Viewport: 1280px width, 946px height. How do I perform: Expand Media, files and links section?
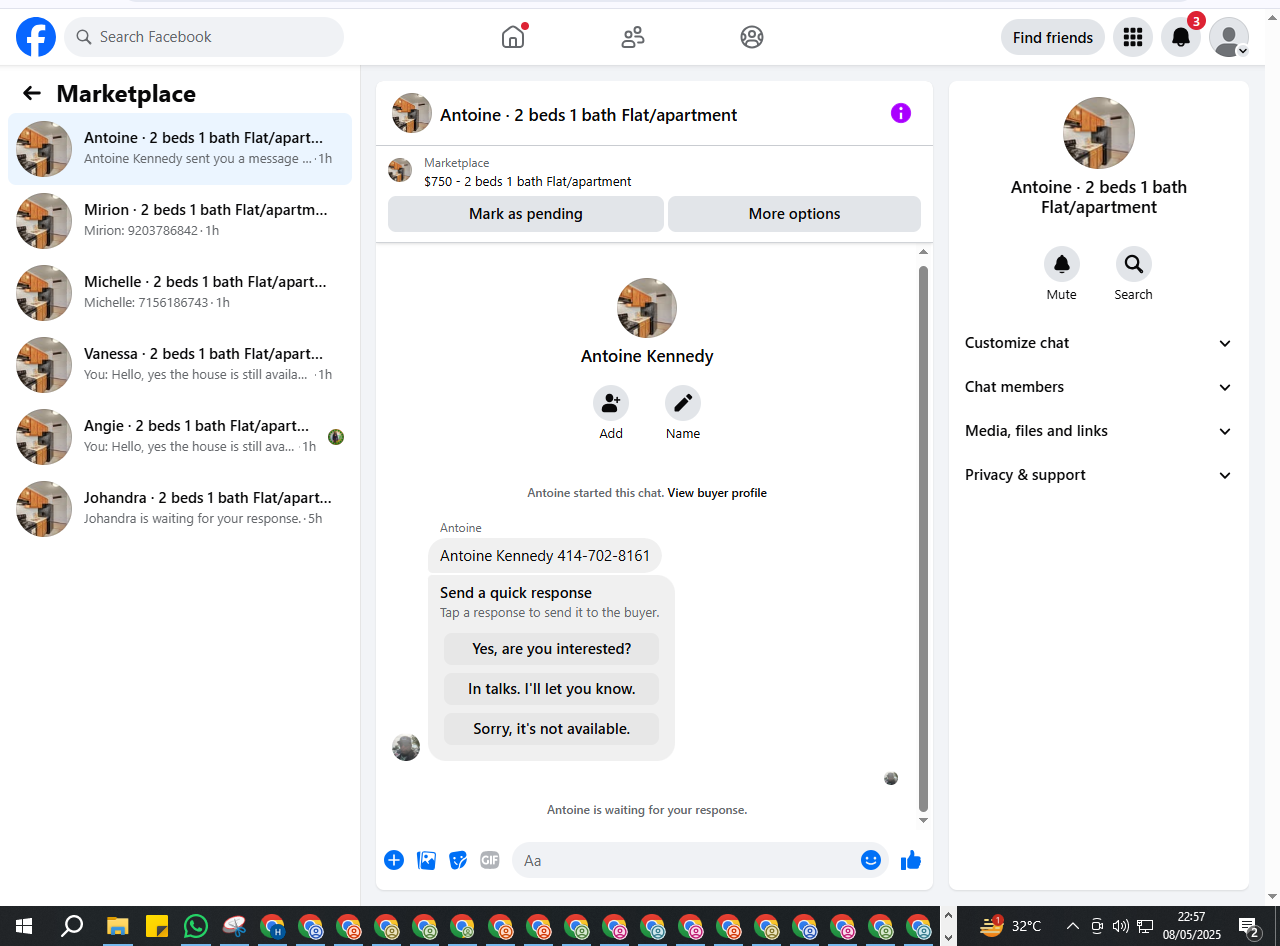point(1099,431)
